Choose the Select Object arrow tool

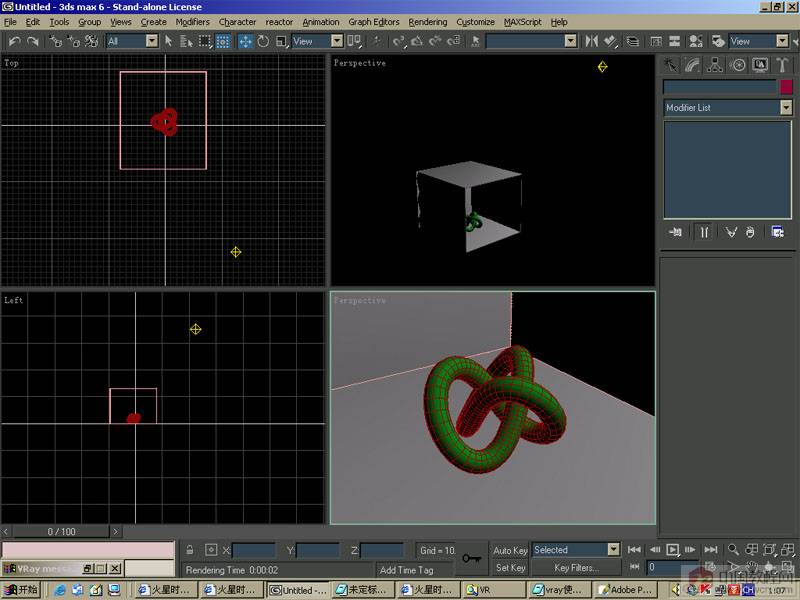tap(168, 41)
